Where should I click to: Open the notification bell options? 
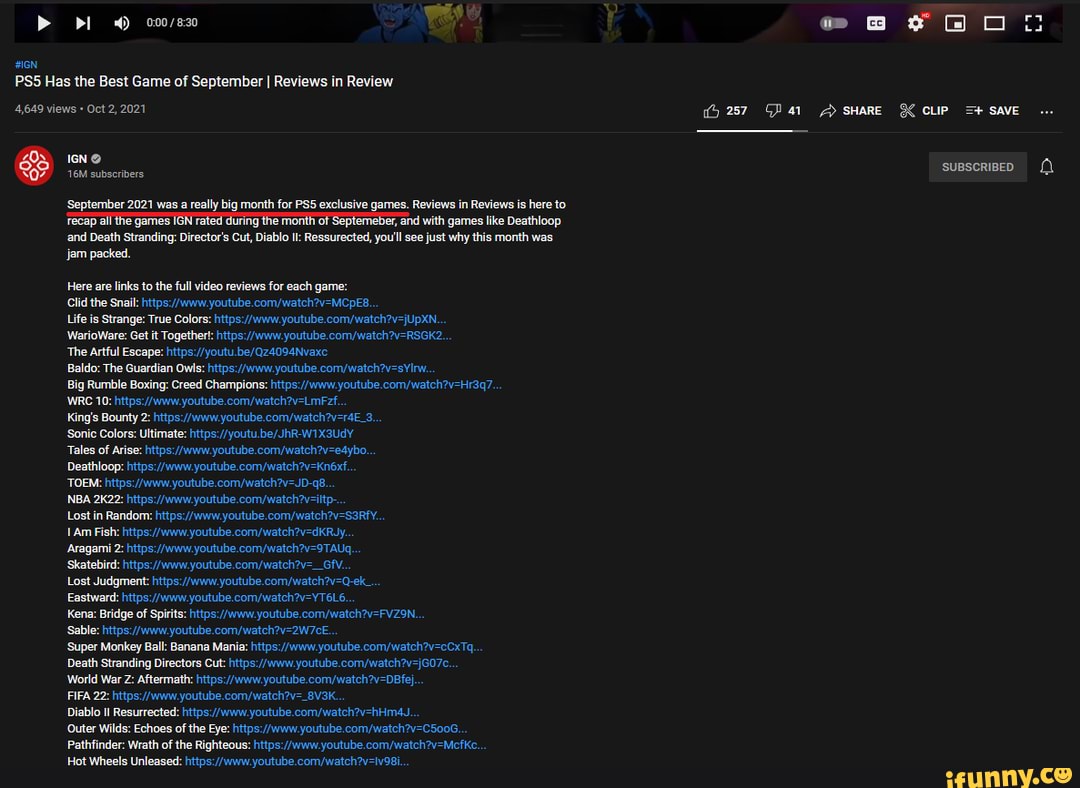pyautogui.click(x=1046, y=167)
